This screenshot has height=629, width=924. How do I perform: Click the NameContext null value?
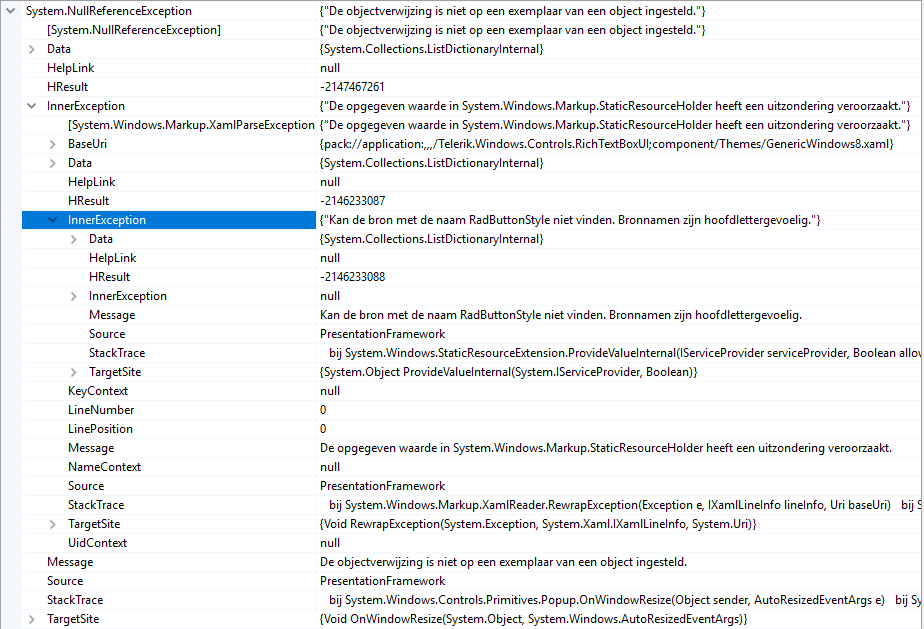coord(330,467)
